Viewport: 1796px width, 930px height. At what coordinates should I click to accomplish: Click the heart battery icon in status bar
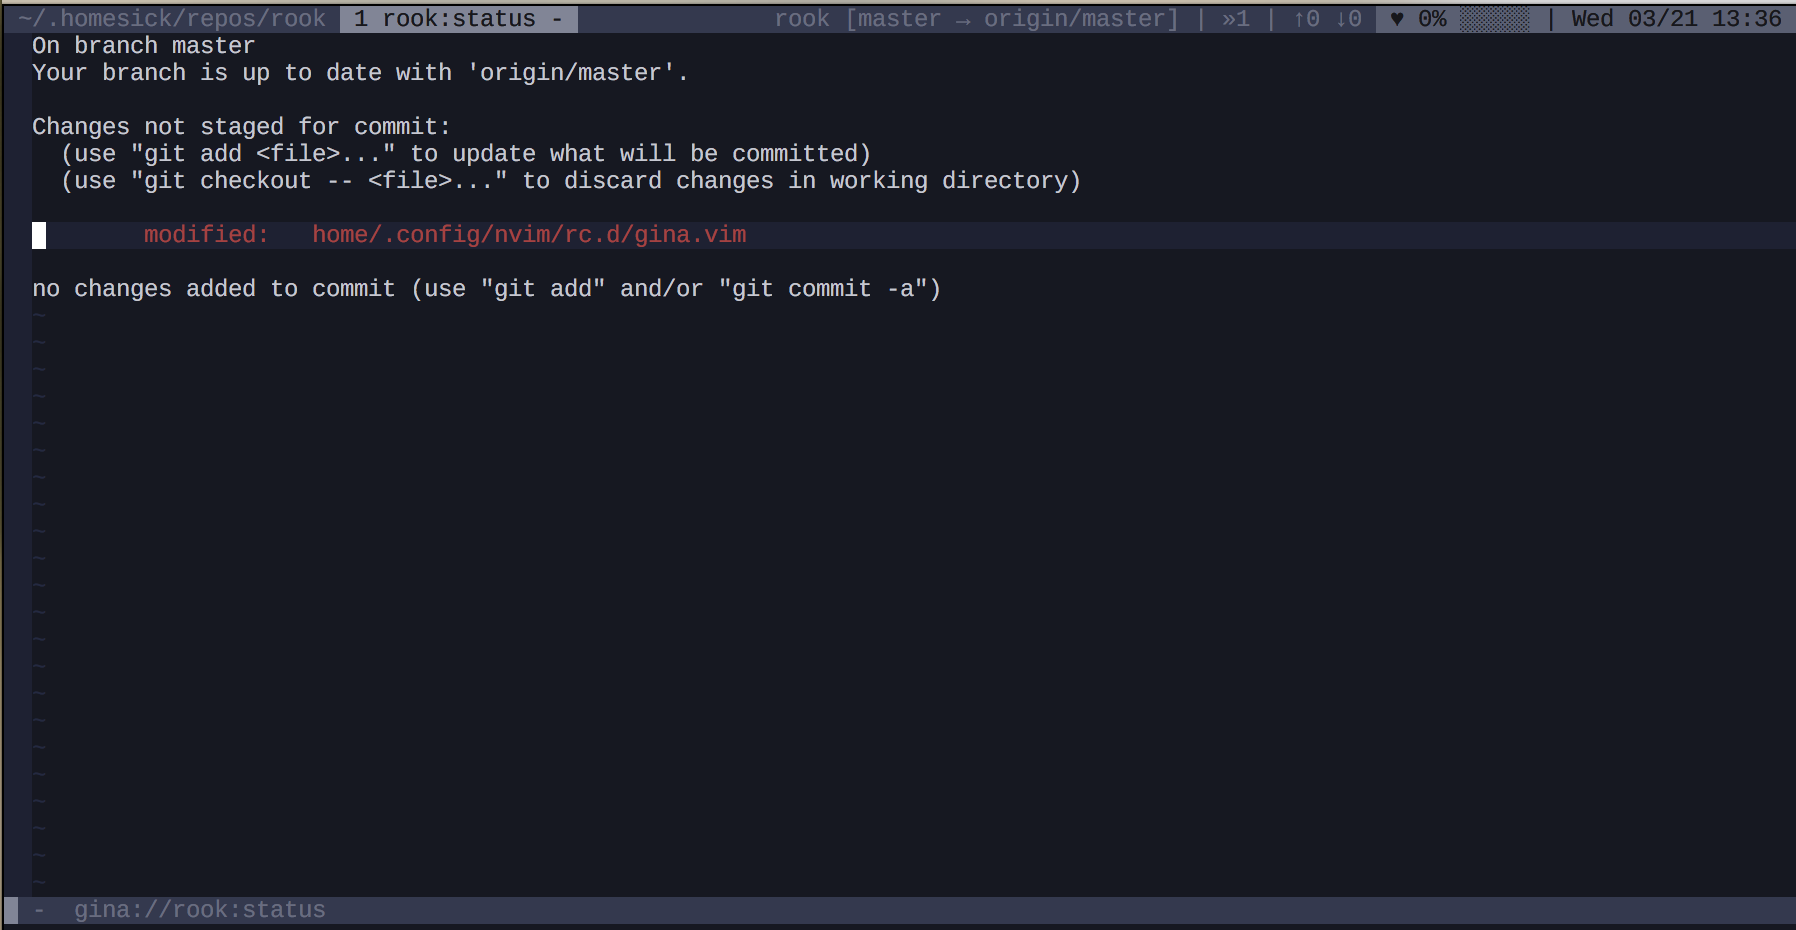[1395, 18]
